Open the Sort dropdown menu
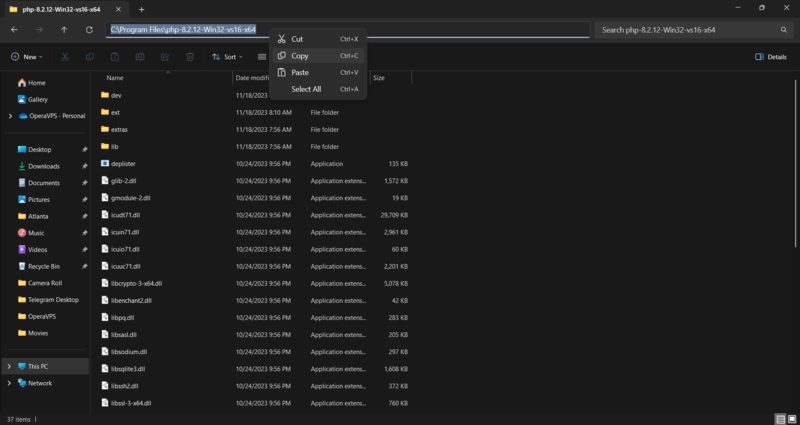 coord(227,57)
